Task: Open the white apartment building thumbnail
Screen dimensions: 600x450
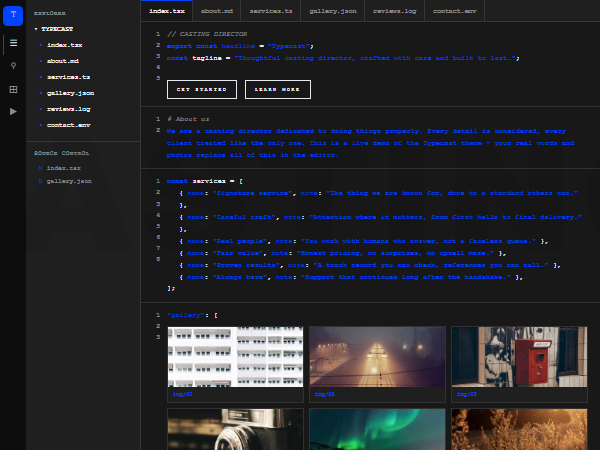Action: (235, 357)
